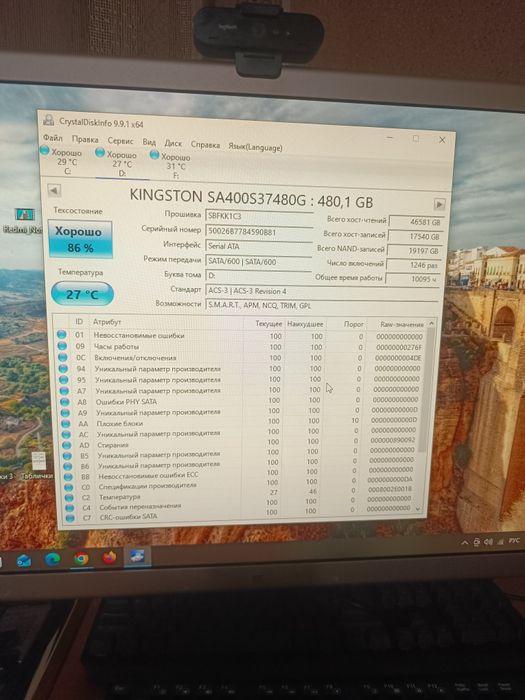The width and height of the screenshot is (525, 700).
Task: Click the Стандарт field ACS-3 Revision 4
Action: pos(322,291)
